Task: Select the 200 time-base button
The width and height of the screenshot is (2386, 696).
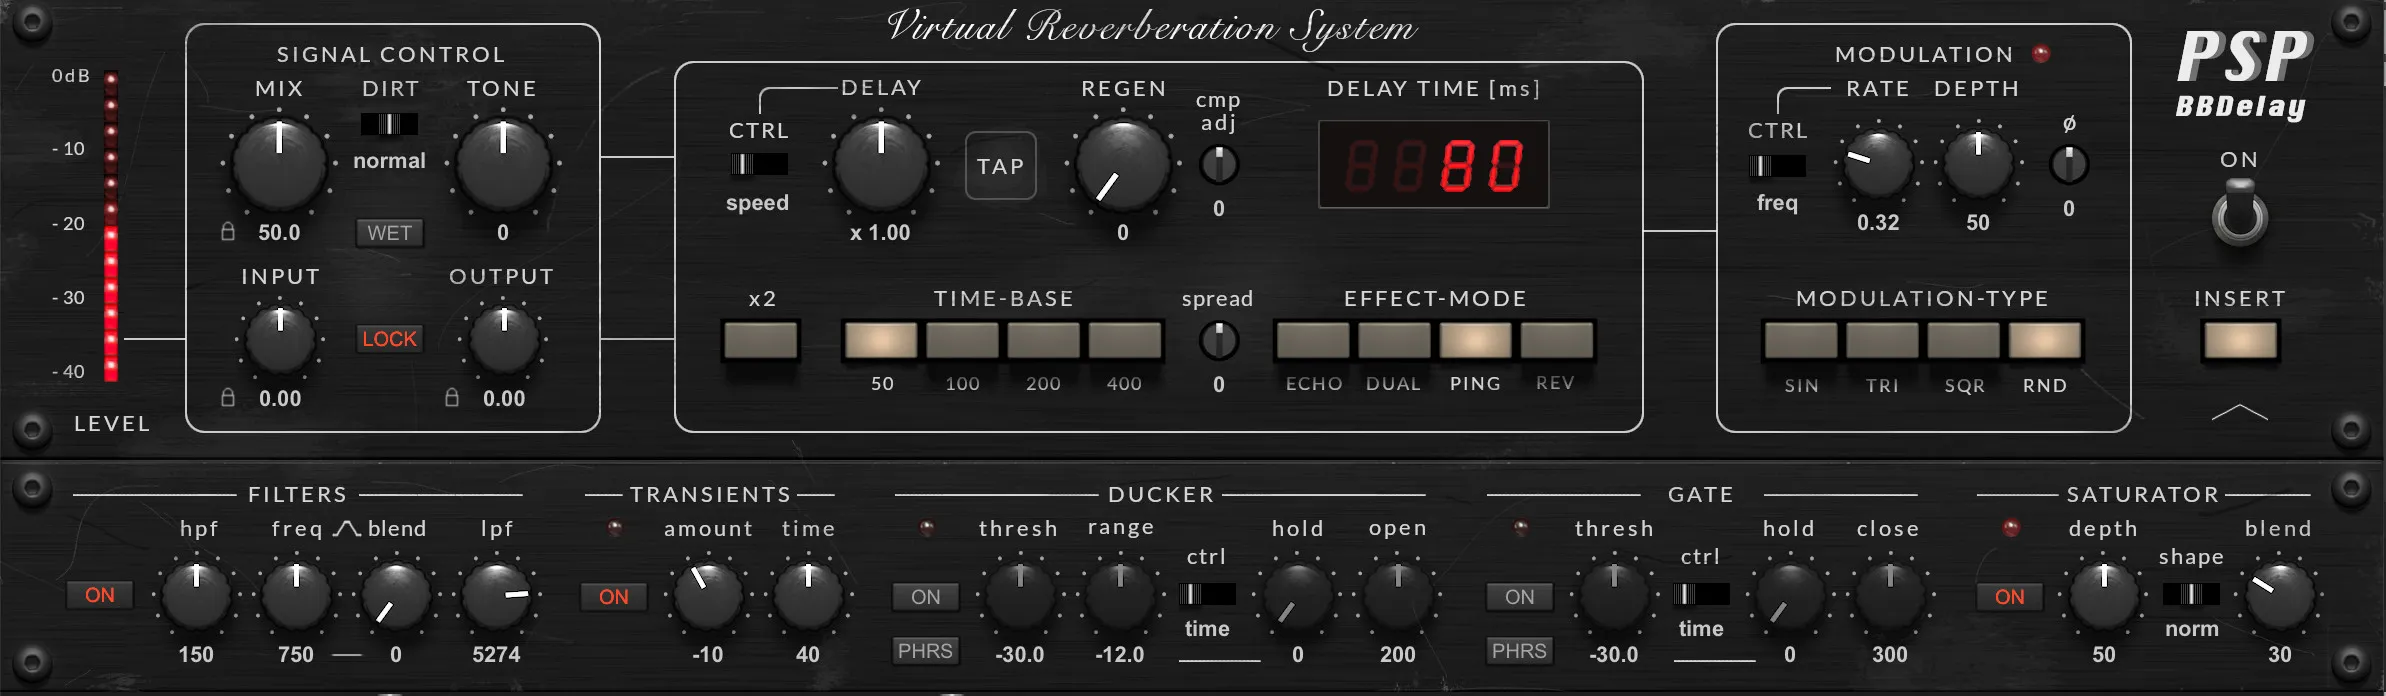Action: pos(1043,340)
